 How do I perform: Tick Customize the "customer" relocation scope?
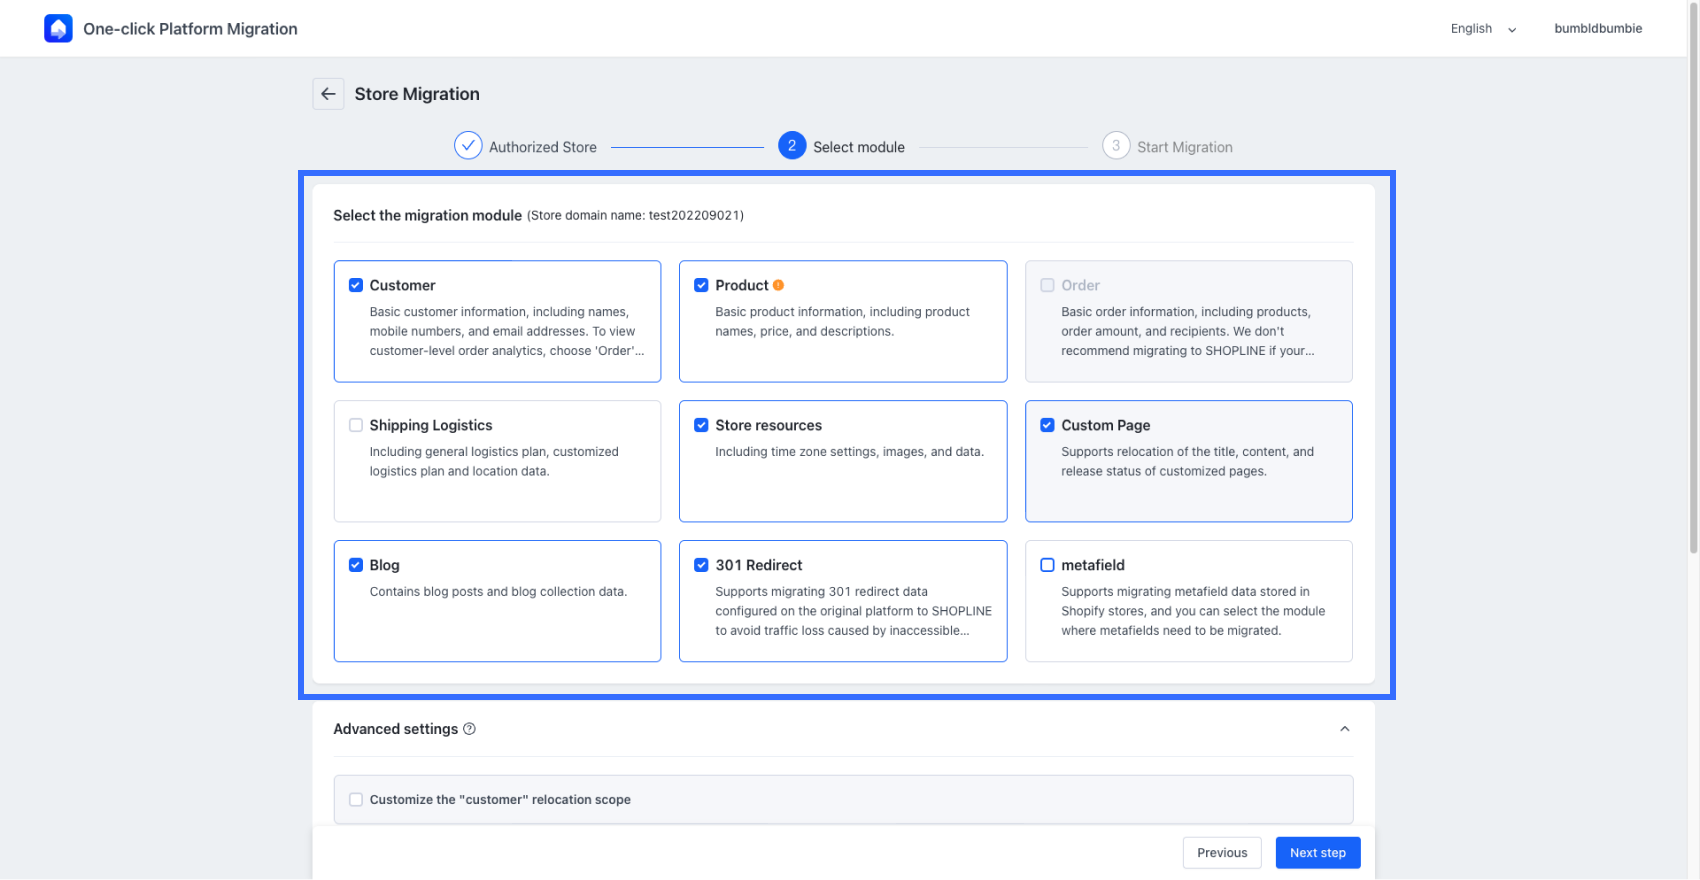tap(356, 800)
